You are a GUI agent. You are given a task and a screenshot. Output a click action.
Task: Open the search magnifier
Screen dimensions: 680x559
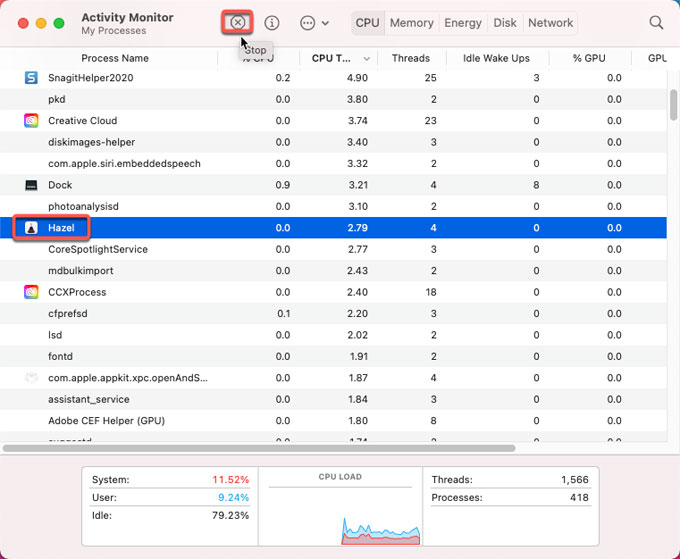pos(656,23)
